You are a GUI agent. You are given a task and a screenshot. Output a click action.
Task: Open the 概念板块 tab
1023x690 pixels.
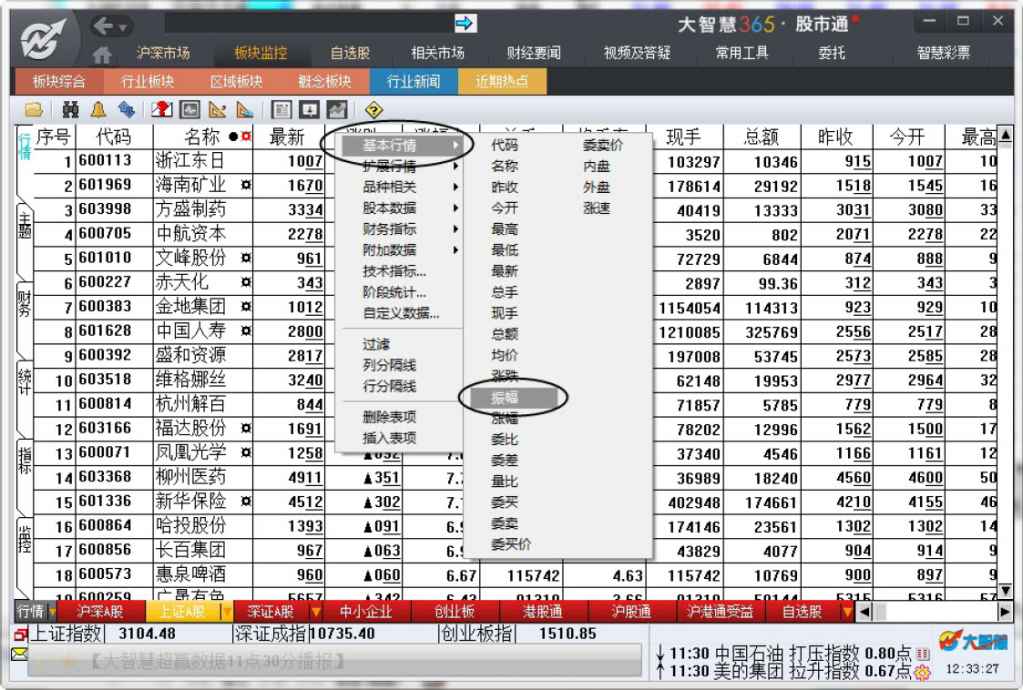pyautogui.click(x=324, y=82)
